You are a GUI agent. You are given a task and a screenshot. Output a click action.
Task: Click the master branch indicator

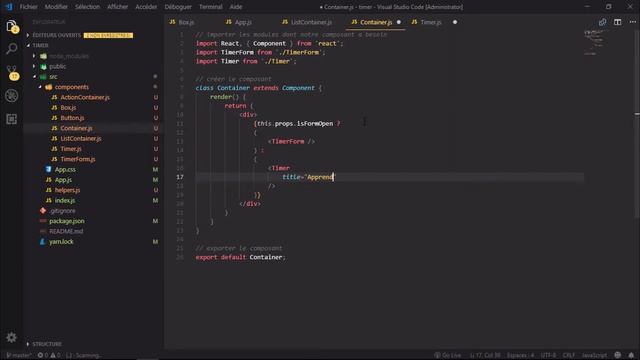(18, 355)
